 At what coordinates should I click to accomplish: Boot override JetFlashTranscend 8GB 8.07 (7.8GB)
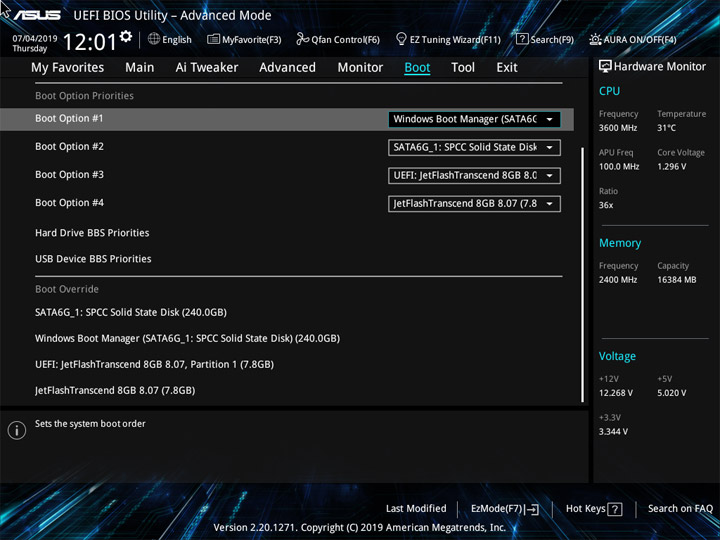click(x=115, y=390)
